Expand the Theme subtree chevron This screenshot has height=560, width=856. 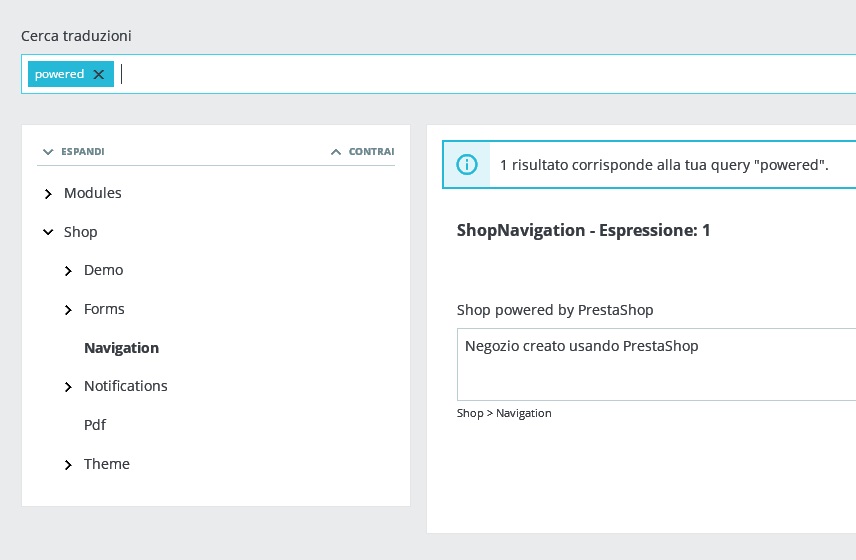[x=68, y=465]
